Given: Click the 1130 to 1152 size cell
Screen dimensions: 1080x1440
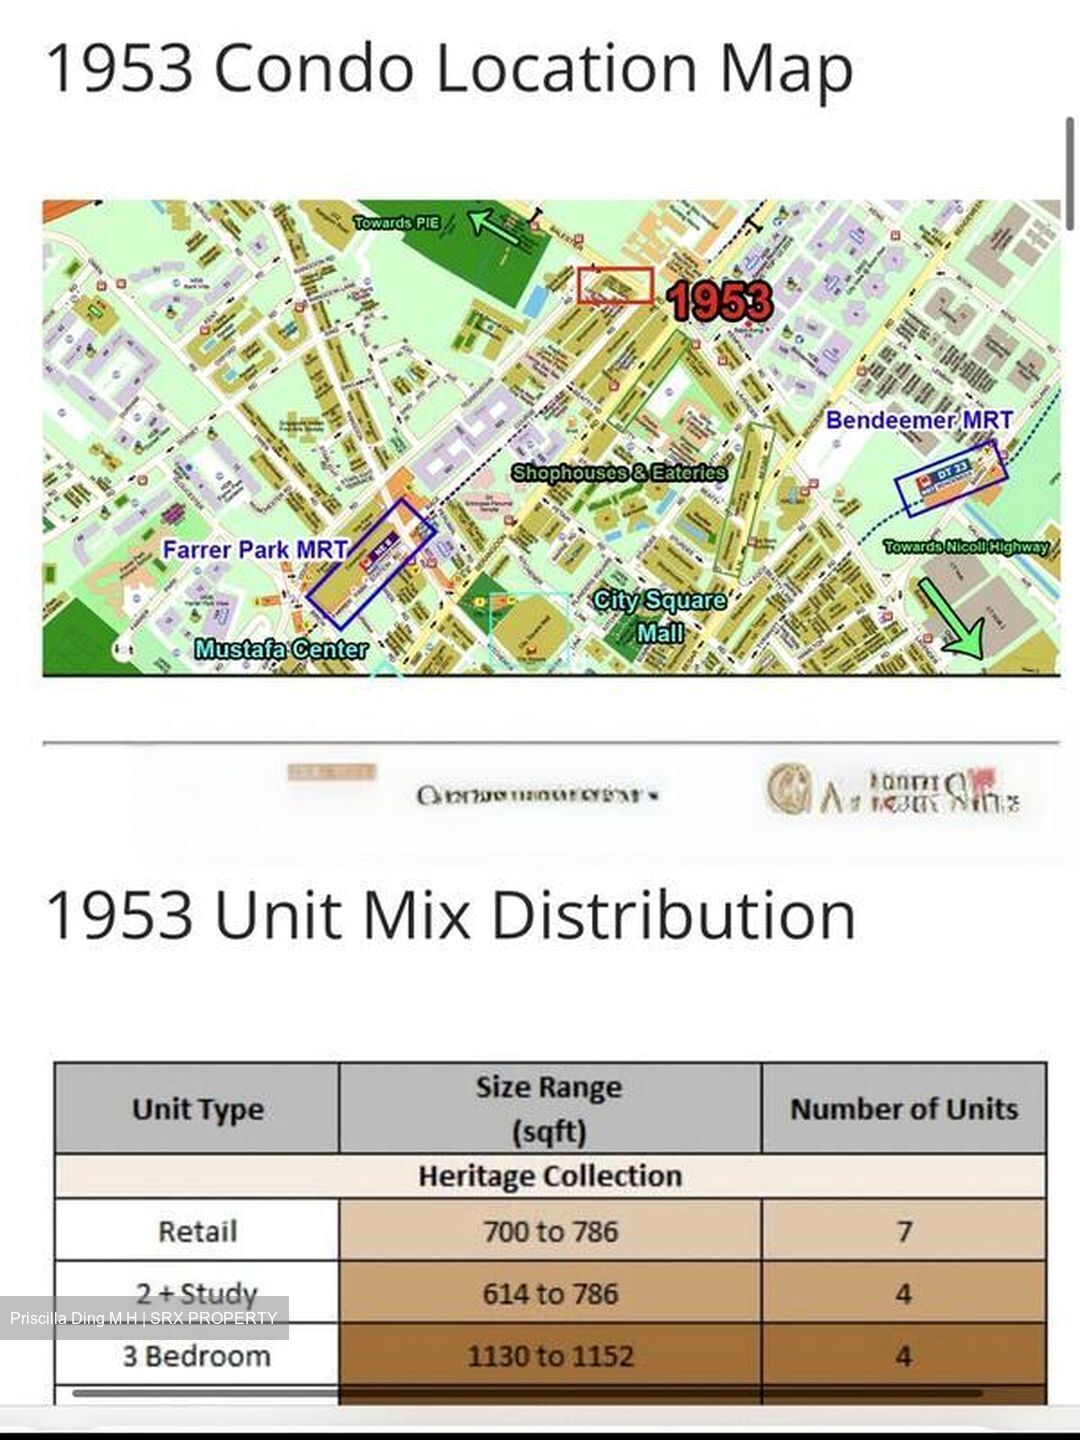Looking at the screenshot, I should [x=550, y=1356].
